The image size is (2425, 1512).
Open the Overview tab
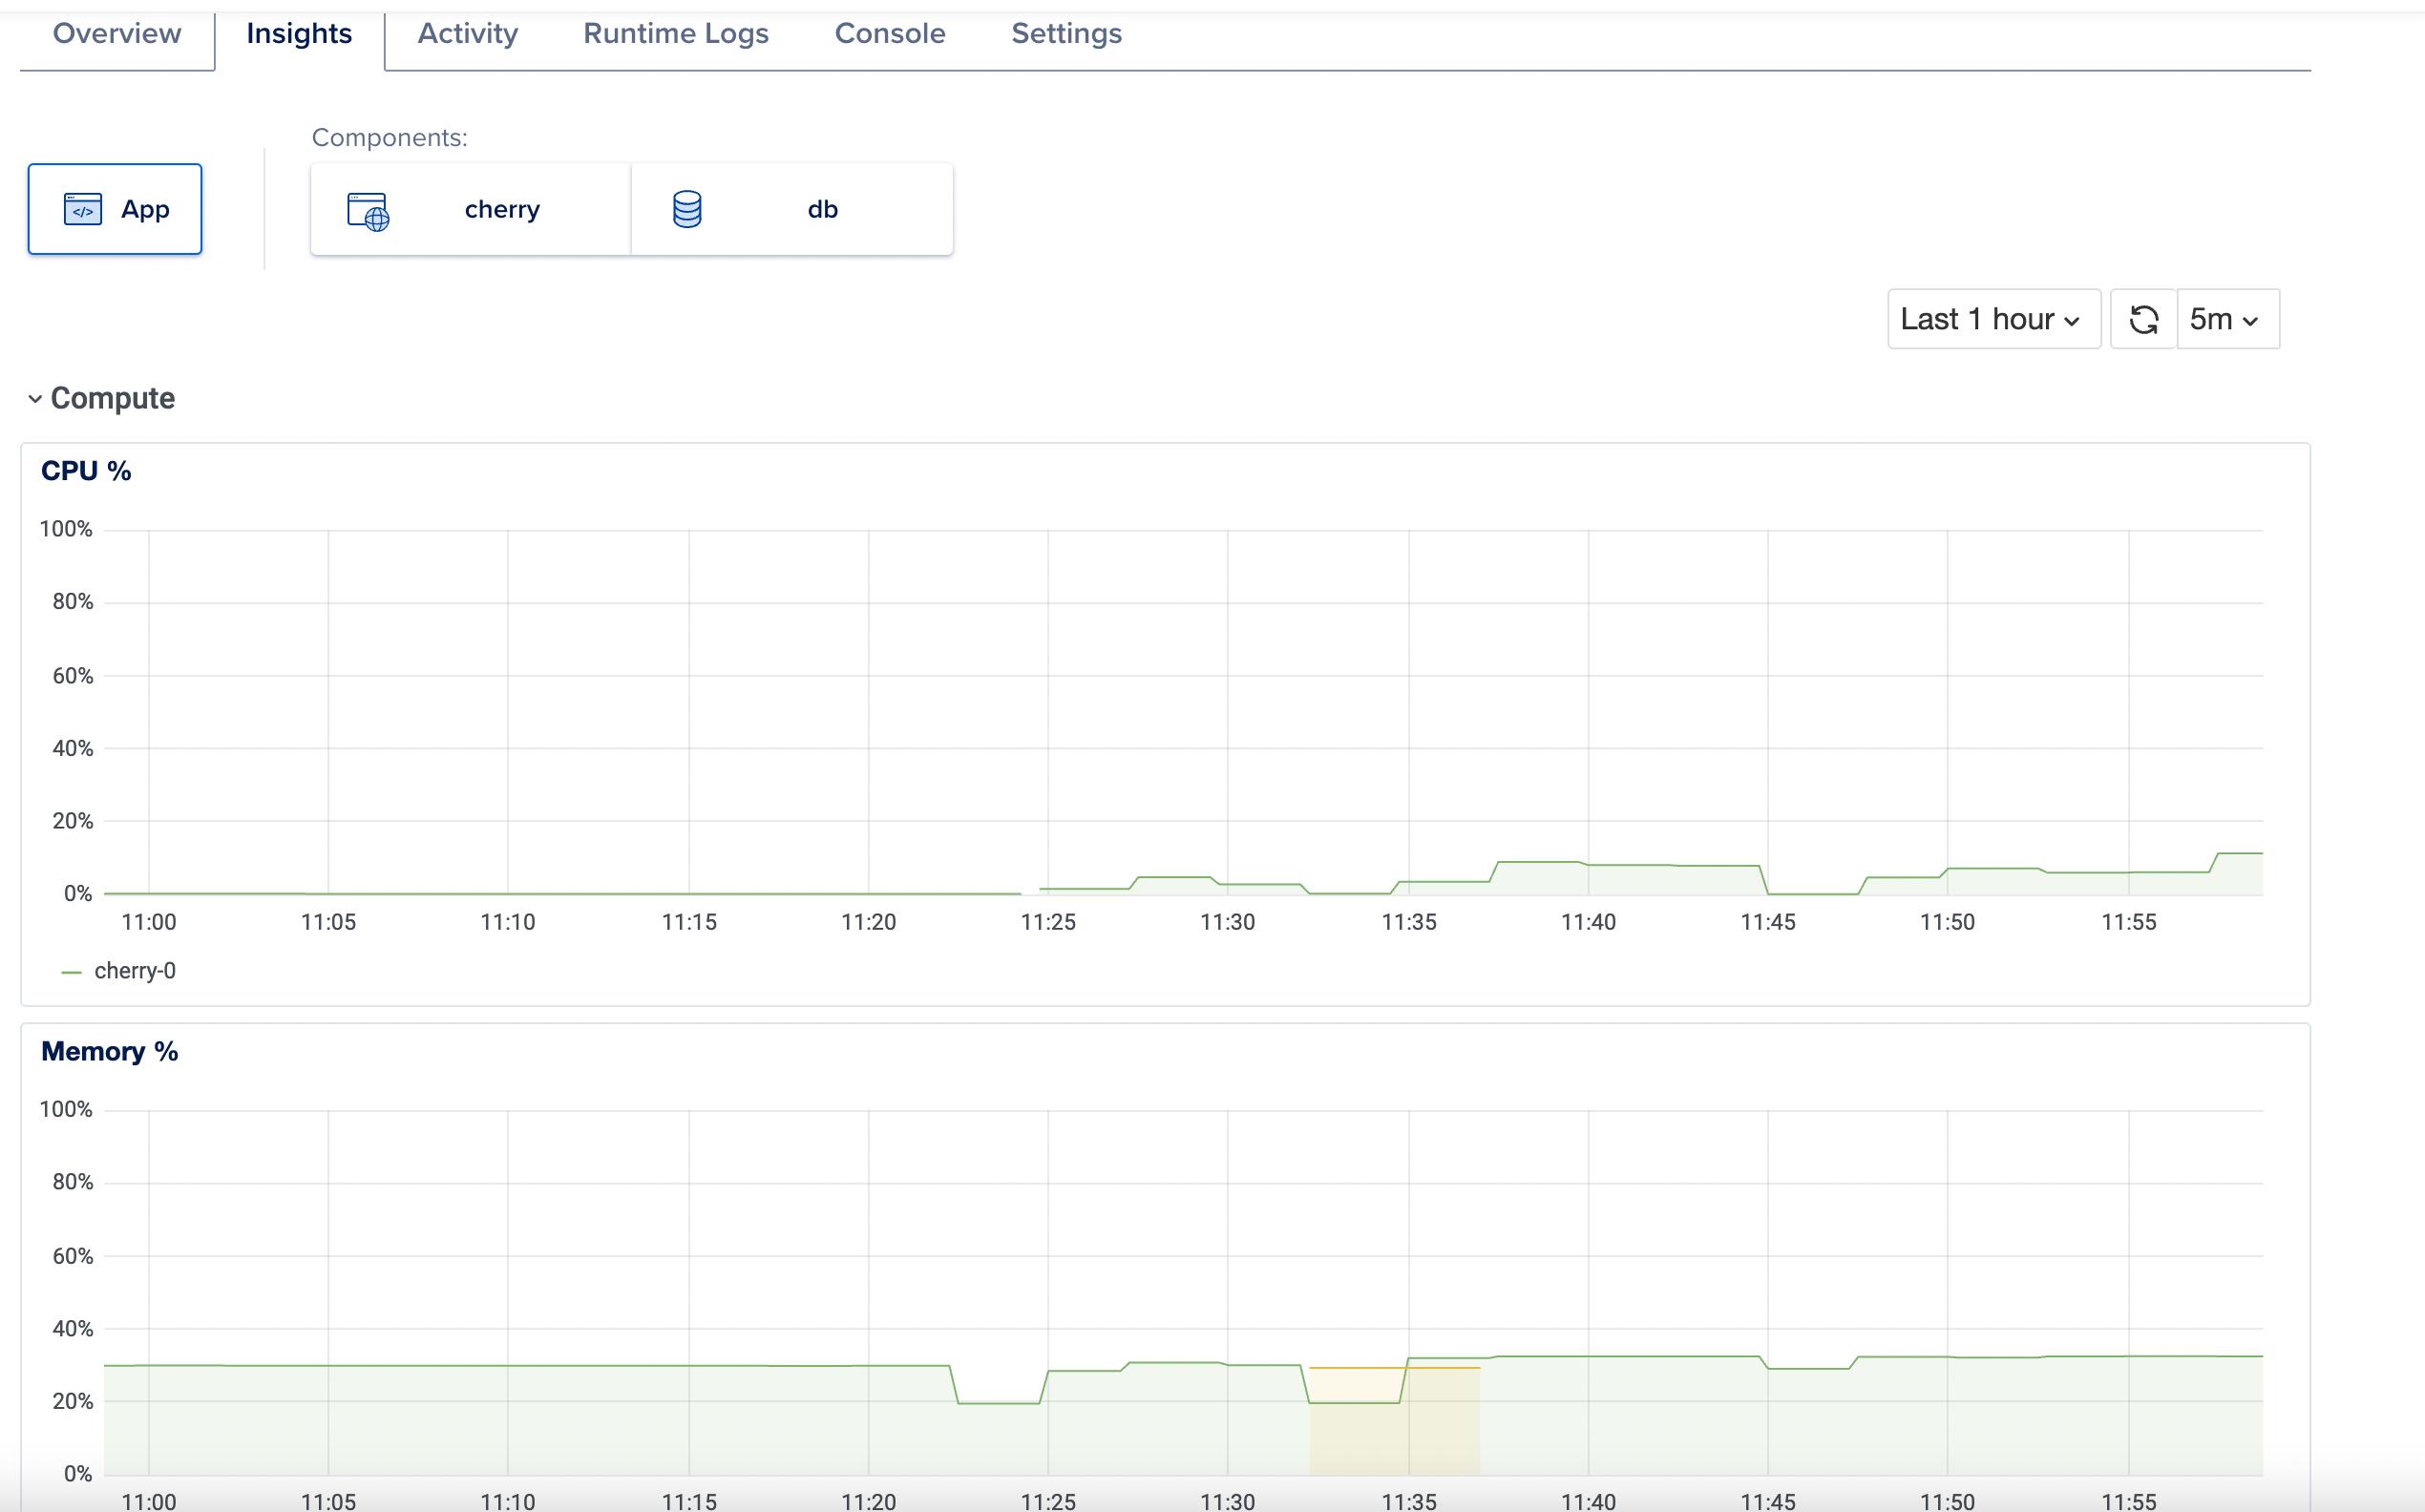[x=117, y=34]
